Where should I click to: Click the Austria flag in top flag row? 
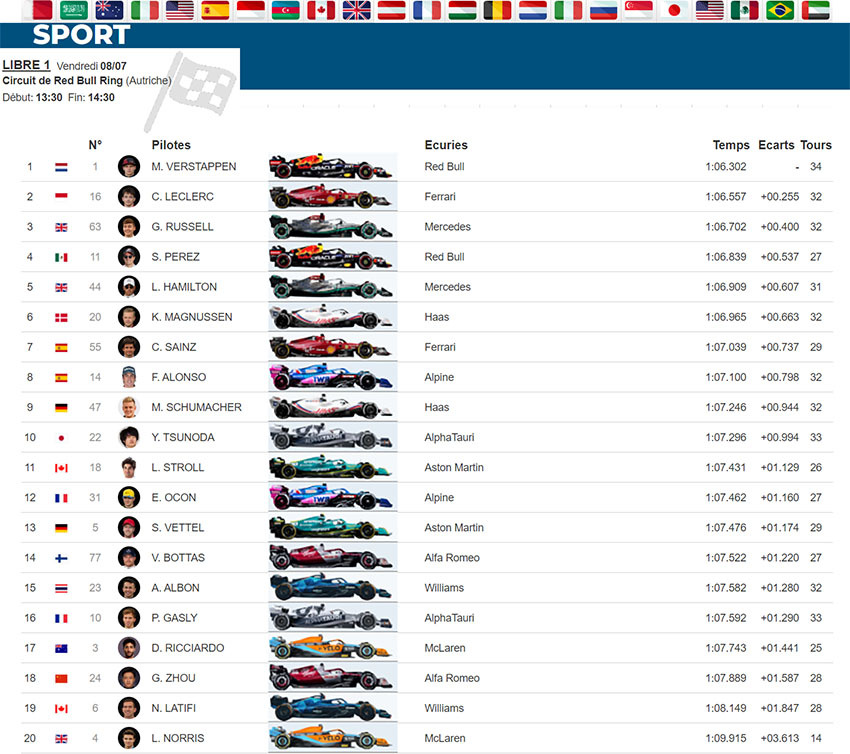pos(391,10)
